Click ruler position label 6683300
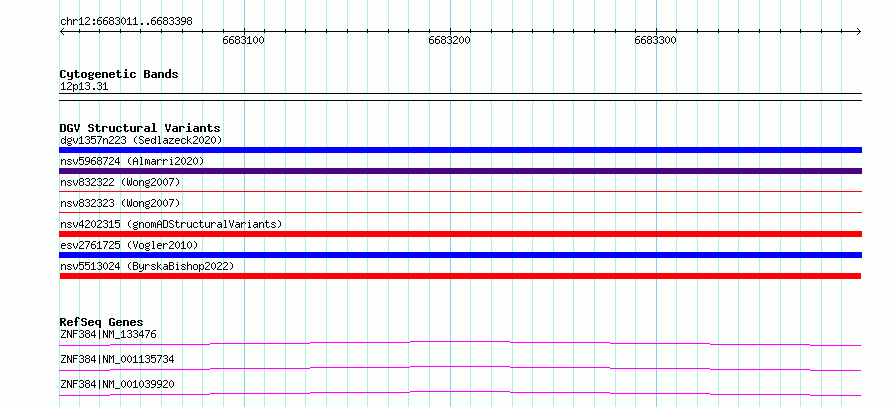Image resolution: width=890 pixels, height=407 pixels. pyautogui.click(x=656, y=41)
